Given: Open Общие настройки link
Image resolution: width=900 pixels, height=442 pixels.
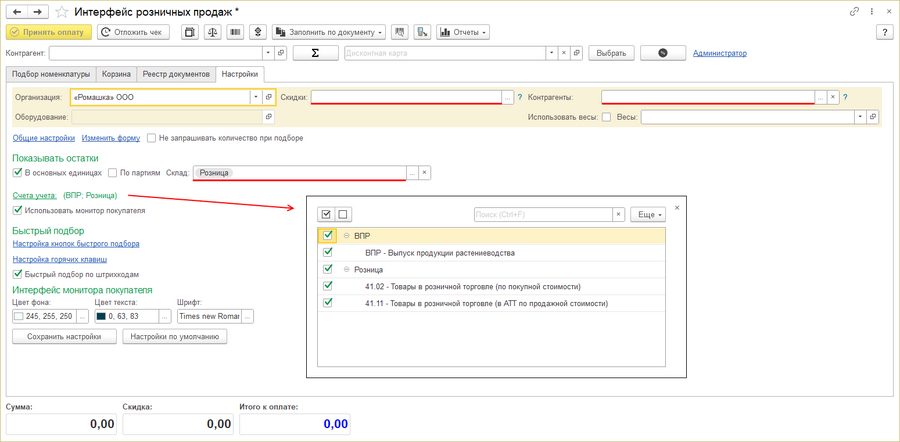Looking at the screenshot, I should 44,138.
